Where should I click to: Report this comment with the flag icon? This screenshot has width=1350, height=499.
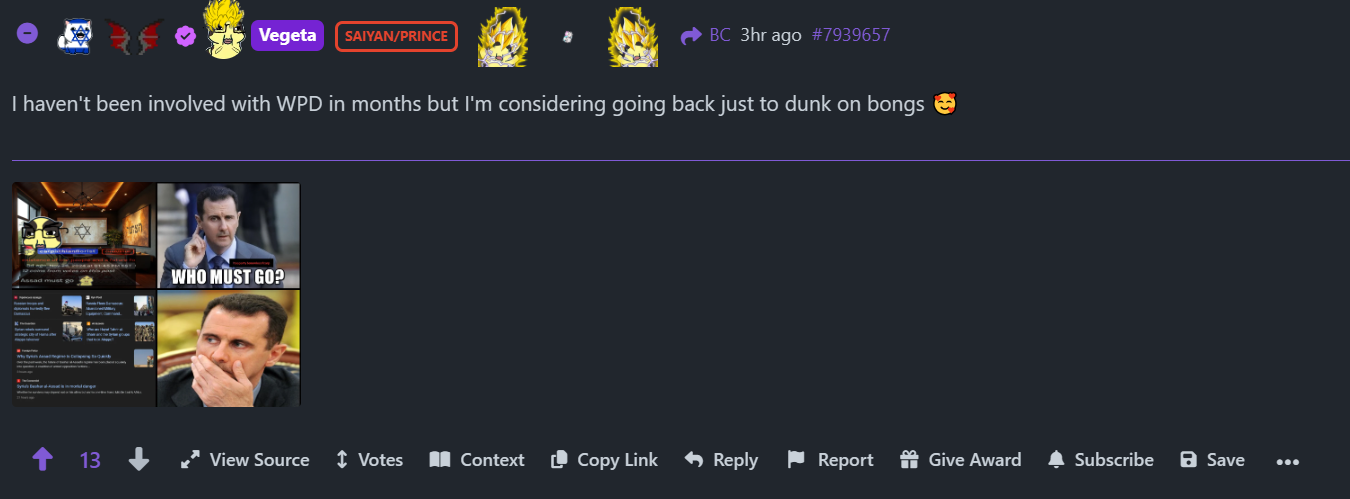(x=830, y=460)
